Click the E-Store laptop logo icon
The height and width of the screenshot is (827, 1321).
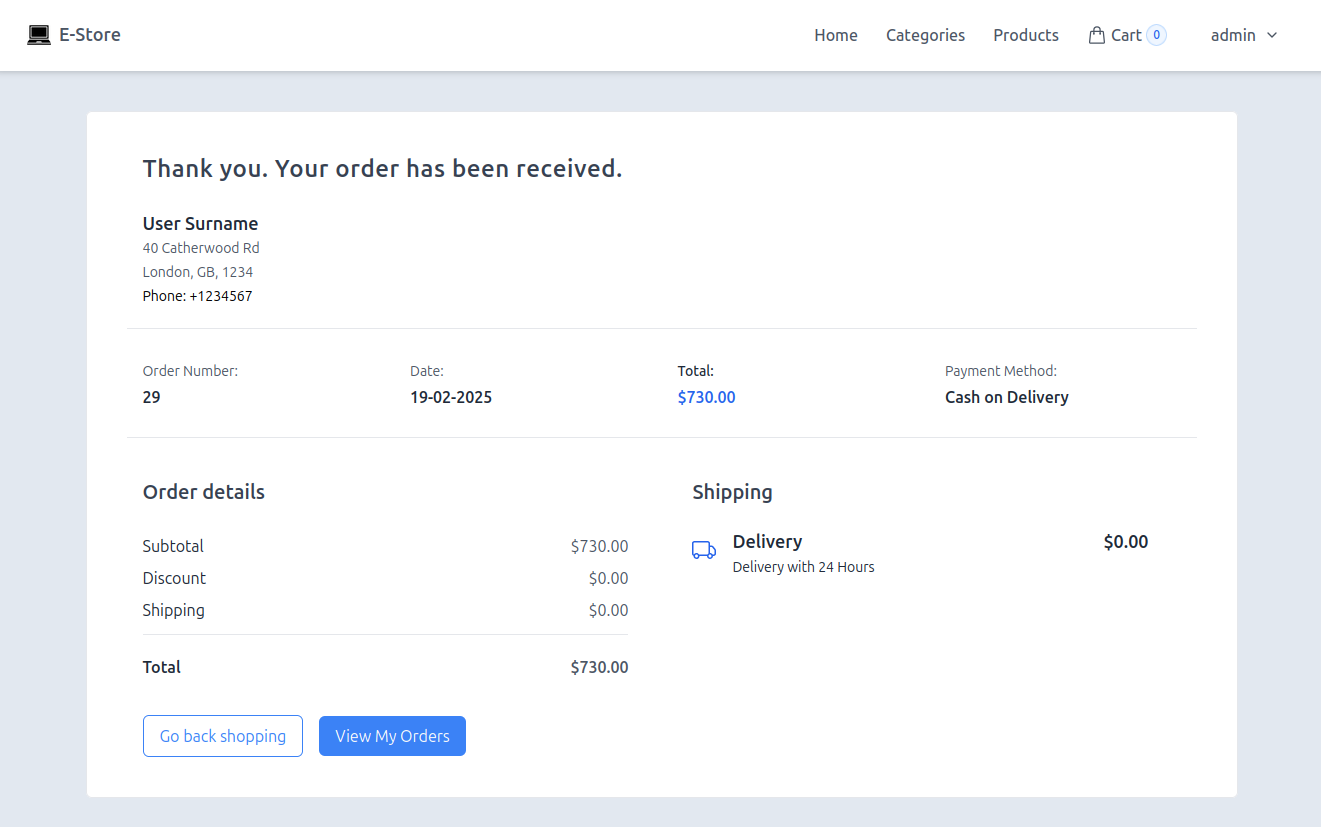click(39, 35)
